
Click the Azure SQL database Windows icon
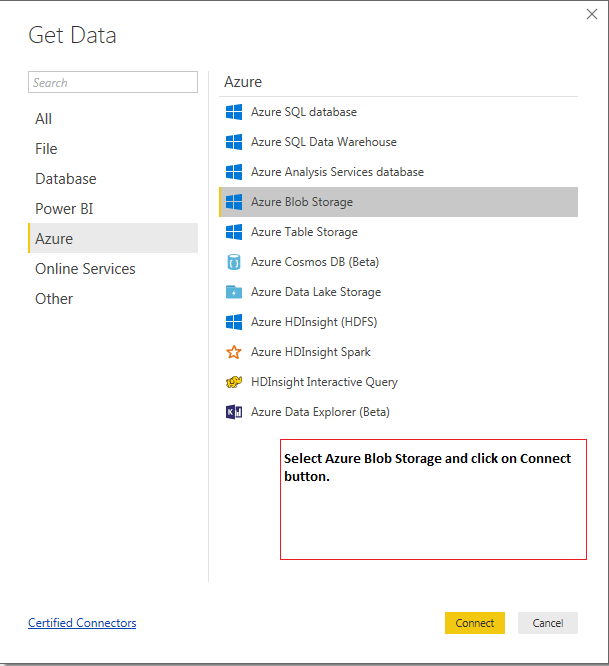234,112
